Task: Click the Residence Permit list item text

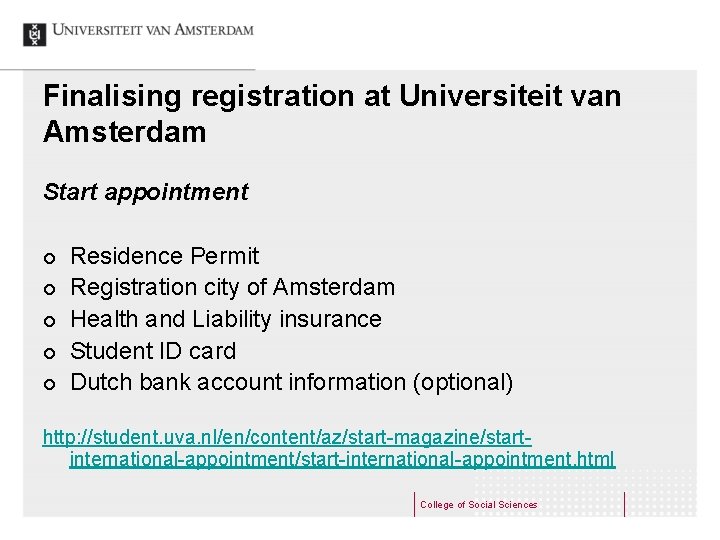Action: pos(165,256)
